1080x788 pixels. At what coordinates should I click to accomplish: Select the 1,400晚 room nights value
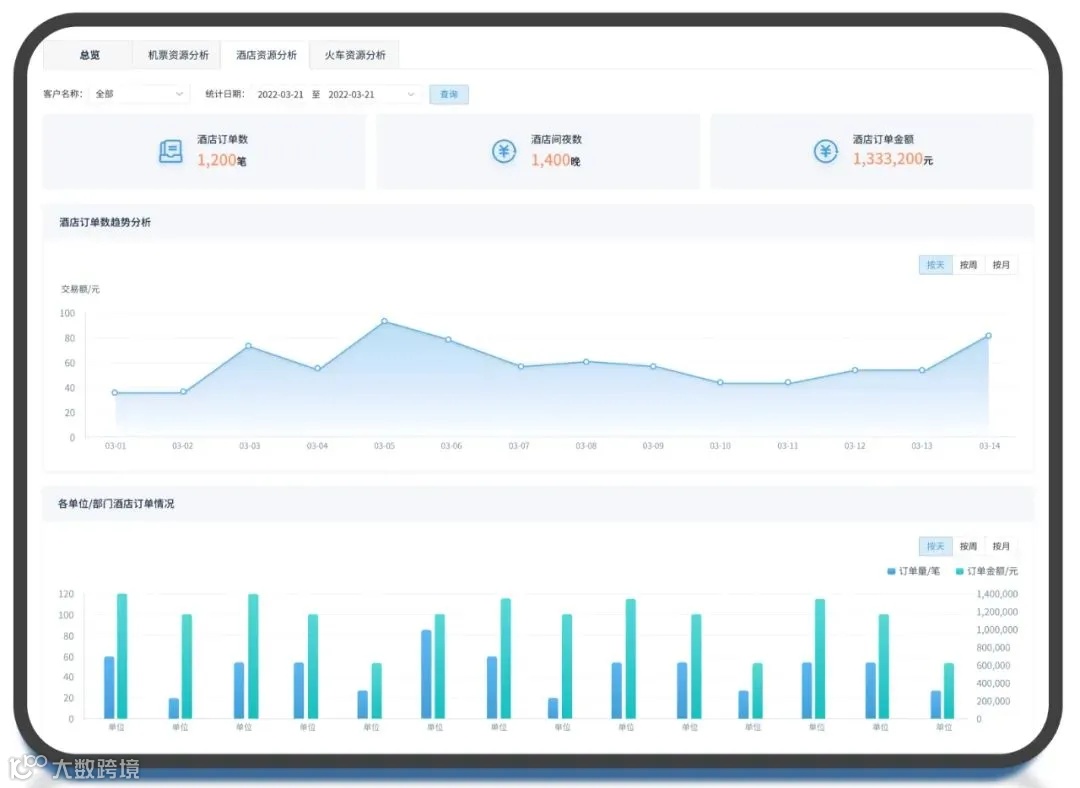[x=555, y=160]
